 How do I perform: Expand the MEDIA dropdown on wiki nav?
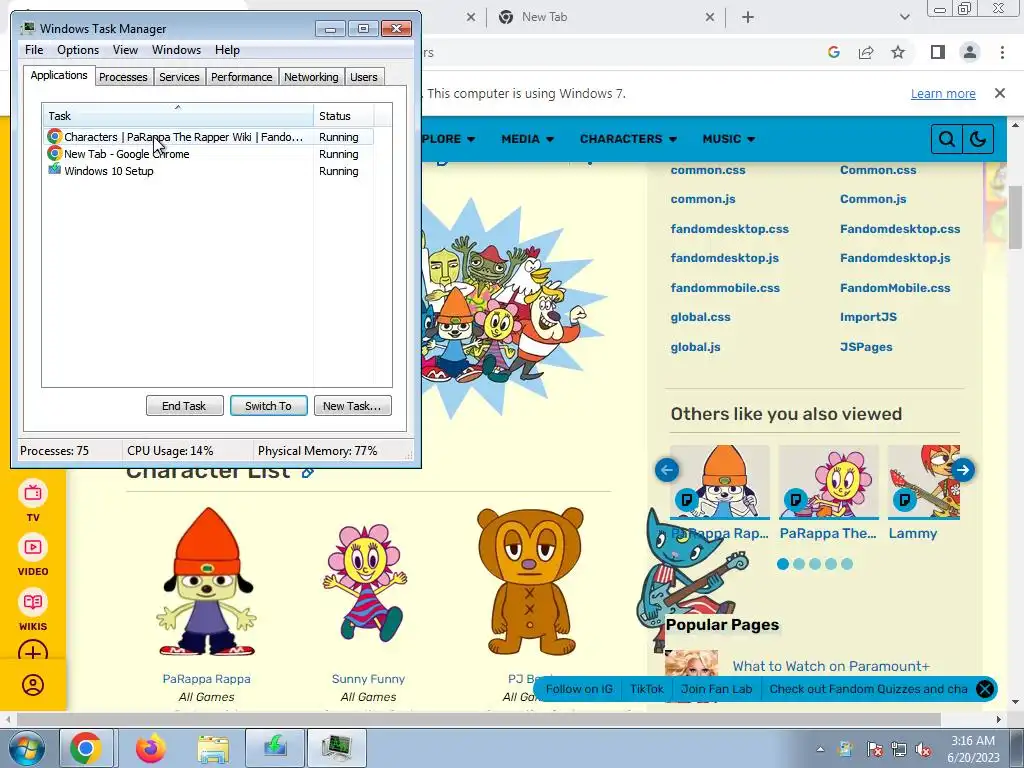[x=527, y=139]
